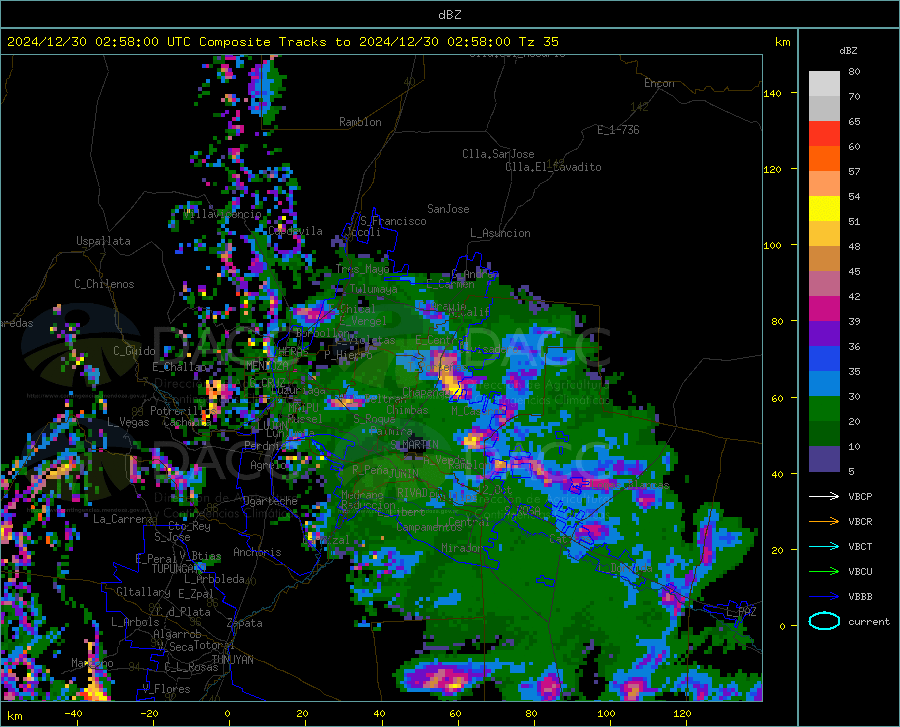The width and height of the screenshot is (900, 727).
Task: Click the yellow hail core near Chapanay
Action: 451,383
